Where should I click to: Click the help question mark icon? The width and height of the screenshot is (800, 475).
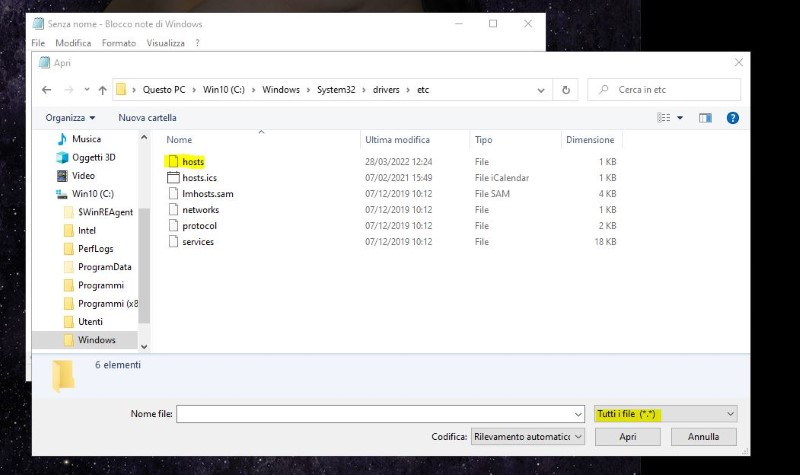pyautogui.click(x=732, y=118)
